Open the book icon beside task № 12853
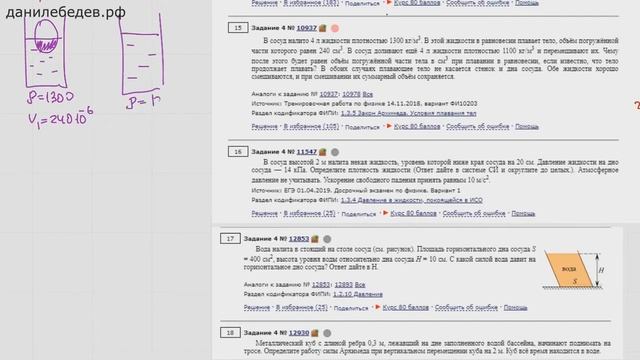The width and height of the screenshot is (640, 360). click(315, 239)
